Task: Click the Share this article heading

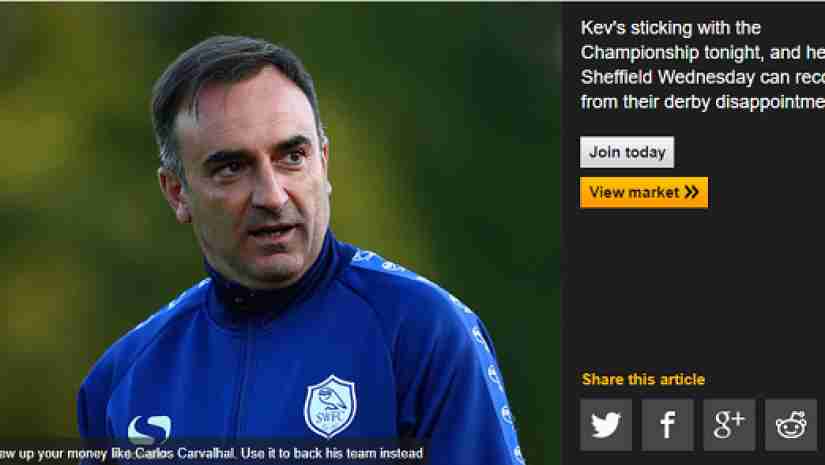Action: pyautogui.click(x=643, y=379)
